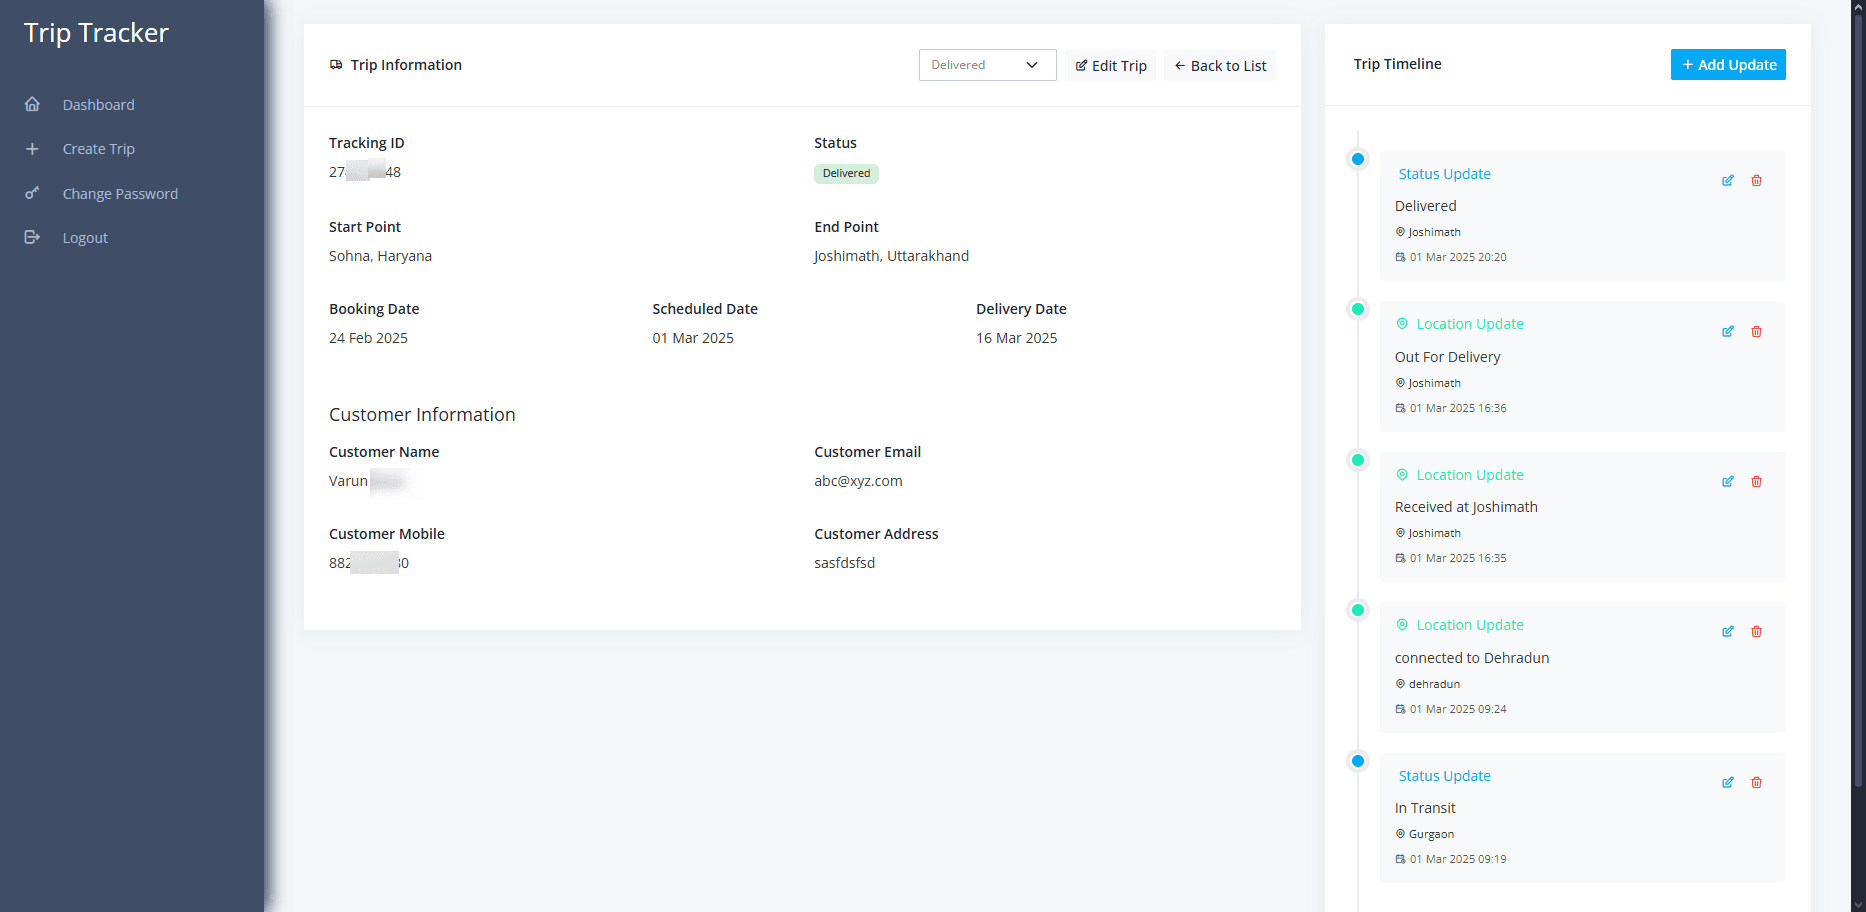Image resolution: width=1866 pixels, height=912 pixels.
Task: Open Change Password page
Action: 120,194
